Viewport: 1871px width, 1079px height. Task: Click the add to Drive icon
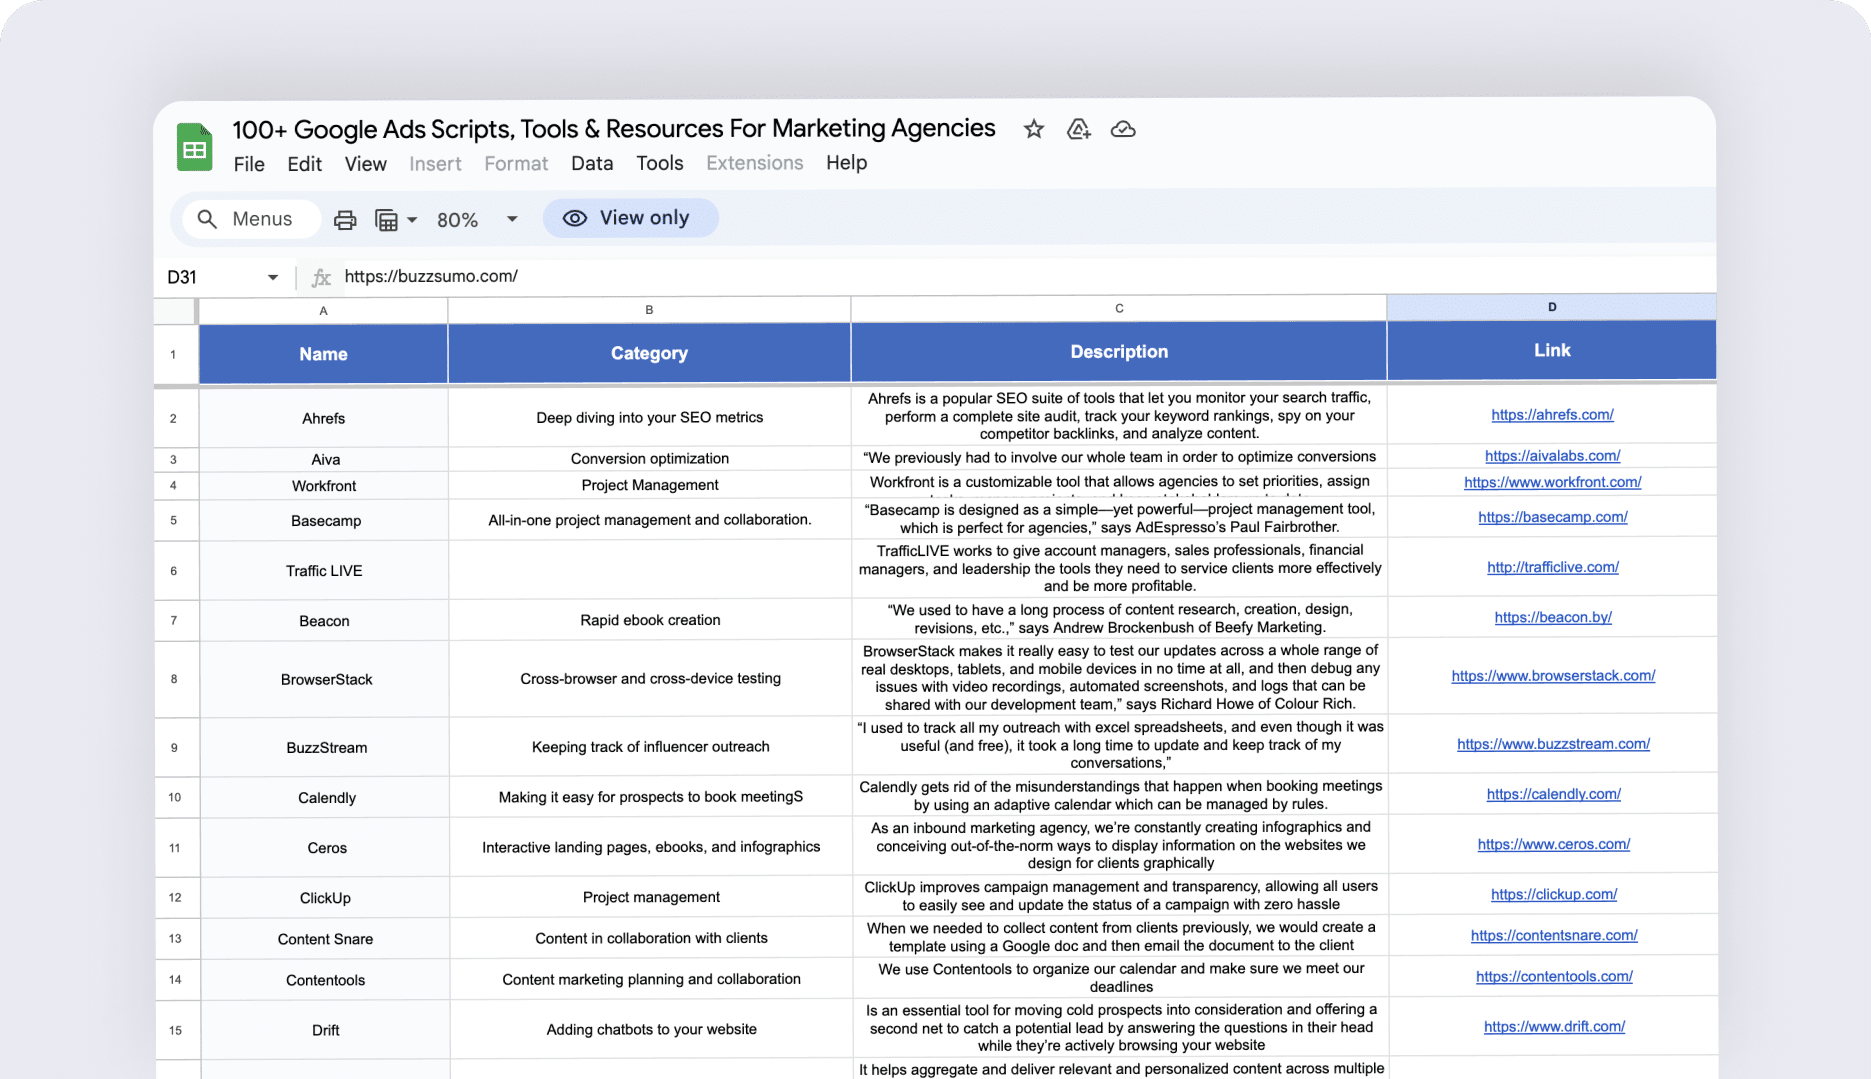pos(1078,129)
